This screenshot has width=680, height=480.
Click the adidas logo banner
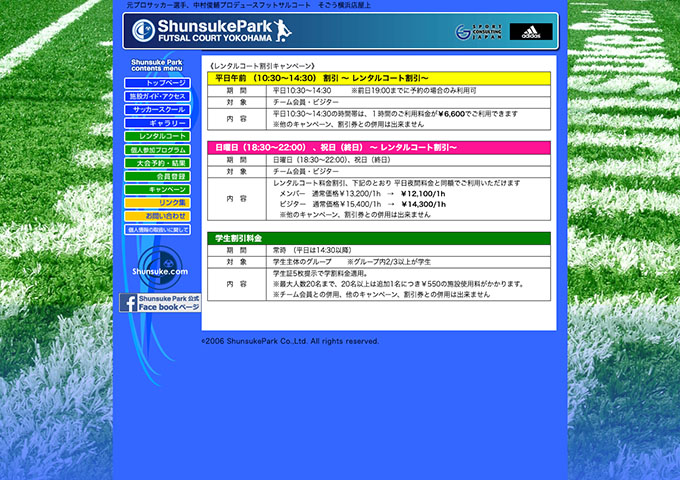tap(531, 32)
